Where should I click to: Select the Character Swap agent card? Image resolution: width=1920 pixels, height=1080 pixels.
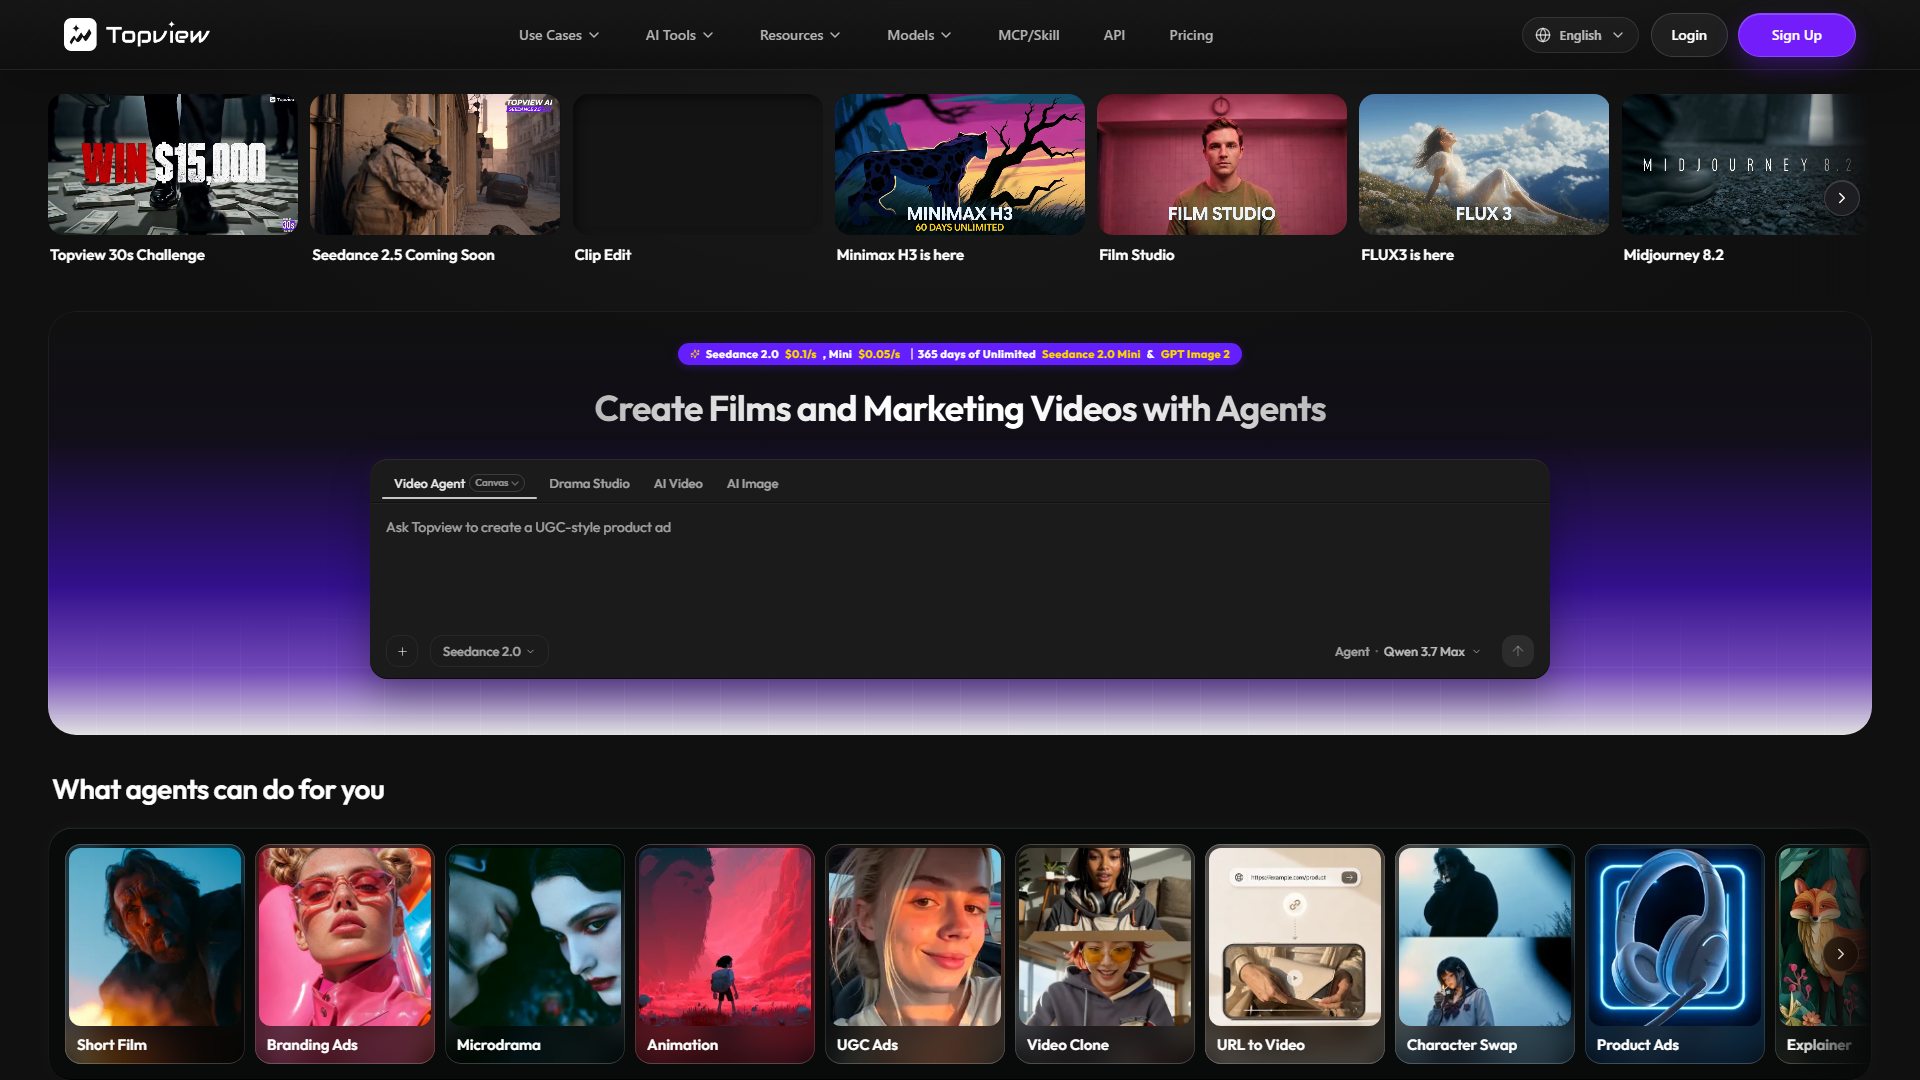coord(1485,954)
